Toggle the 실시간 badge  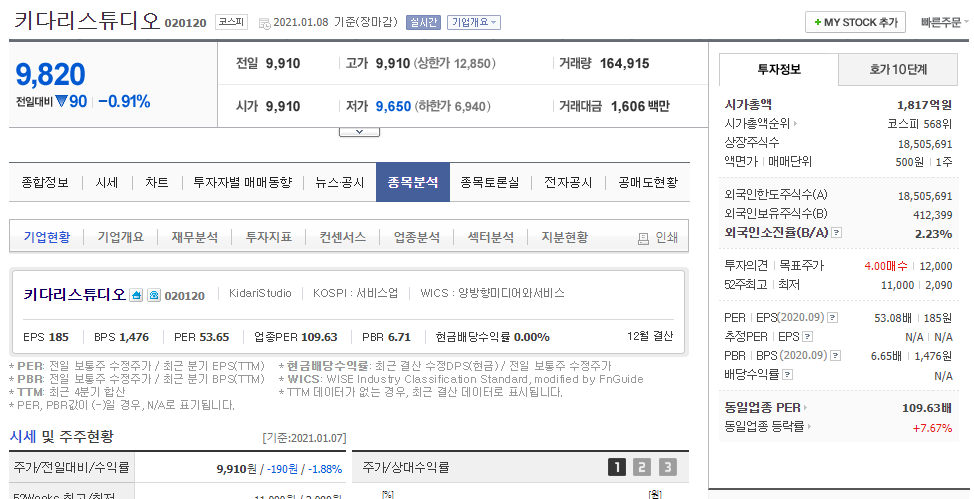(423, 22)
